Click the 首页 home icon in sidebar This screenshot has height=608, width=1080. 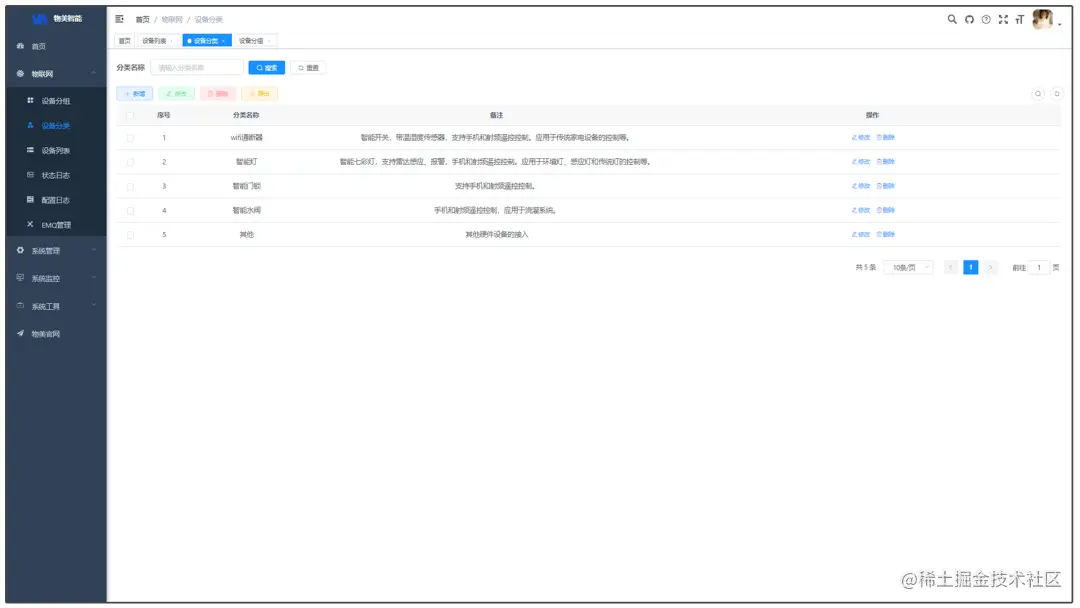coord(20,46)
